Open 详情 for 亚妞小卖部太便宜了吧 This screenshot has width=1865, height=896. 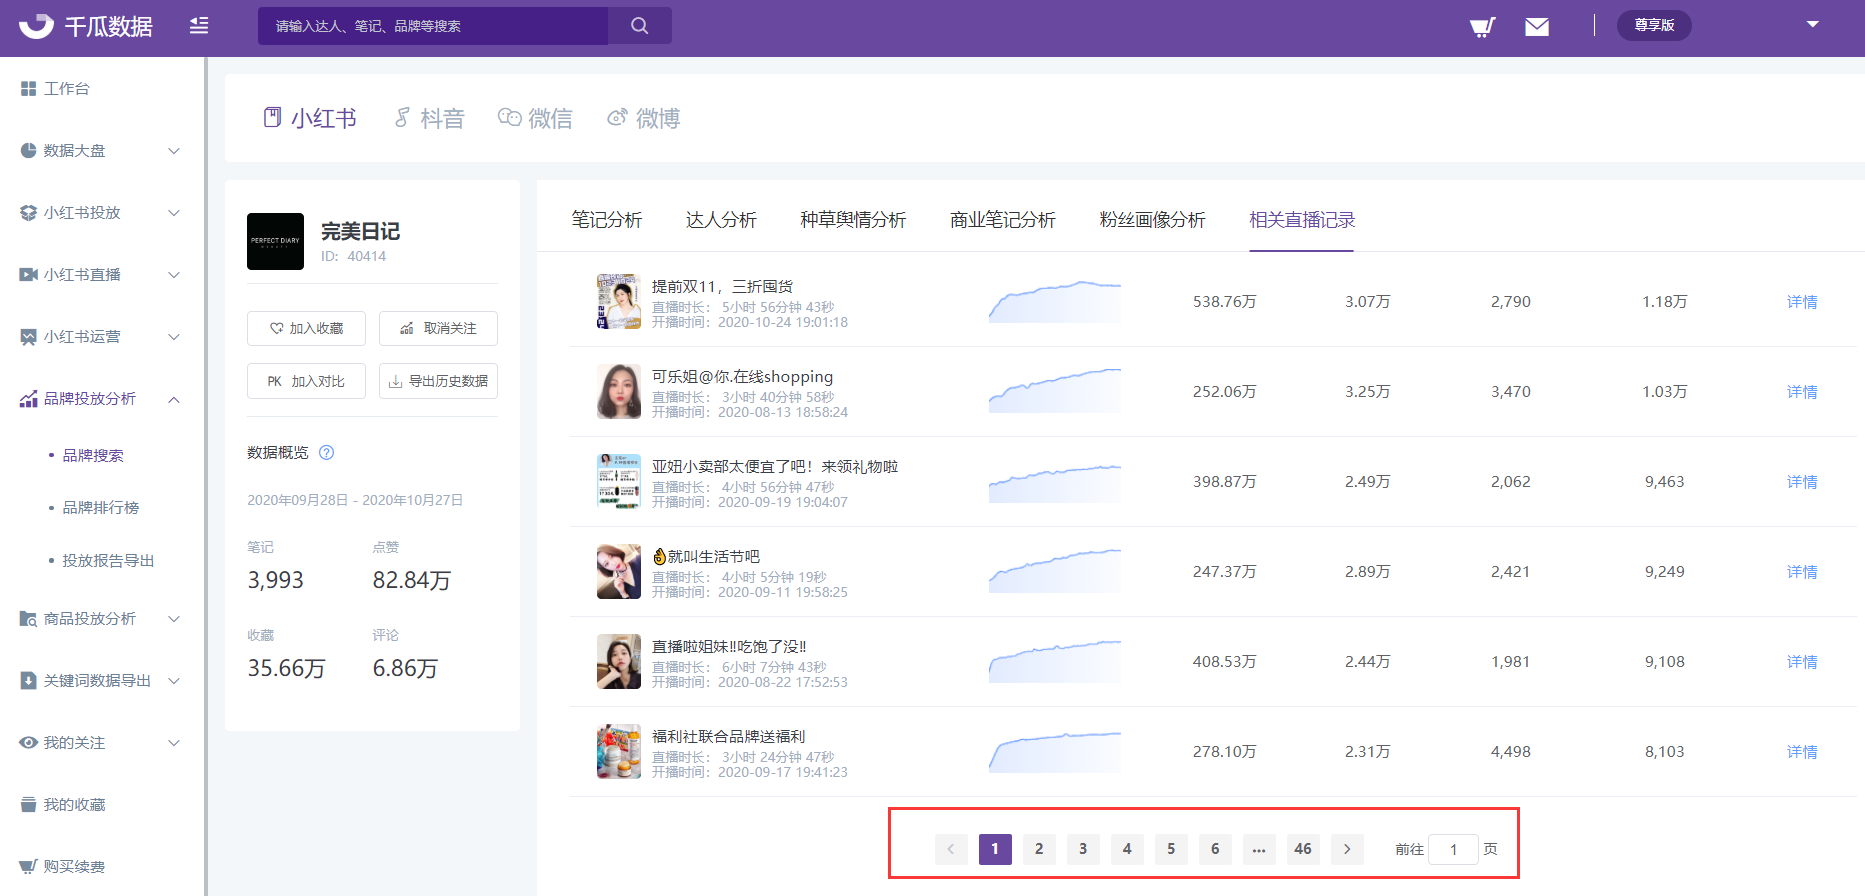coord(1802,482)
